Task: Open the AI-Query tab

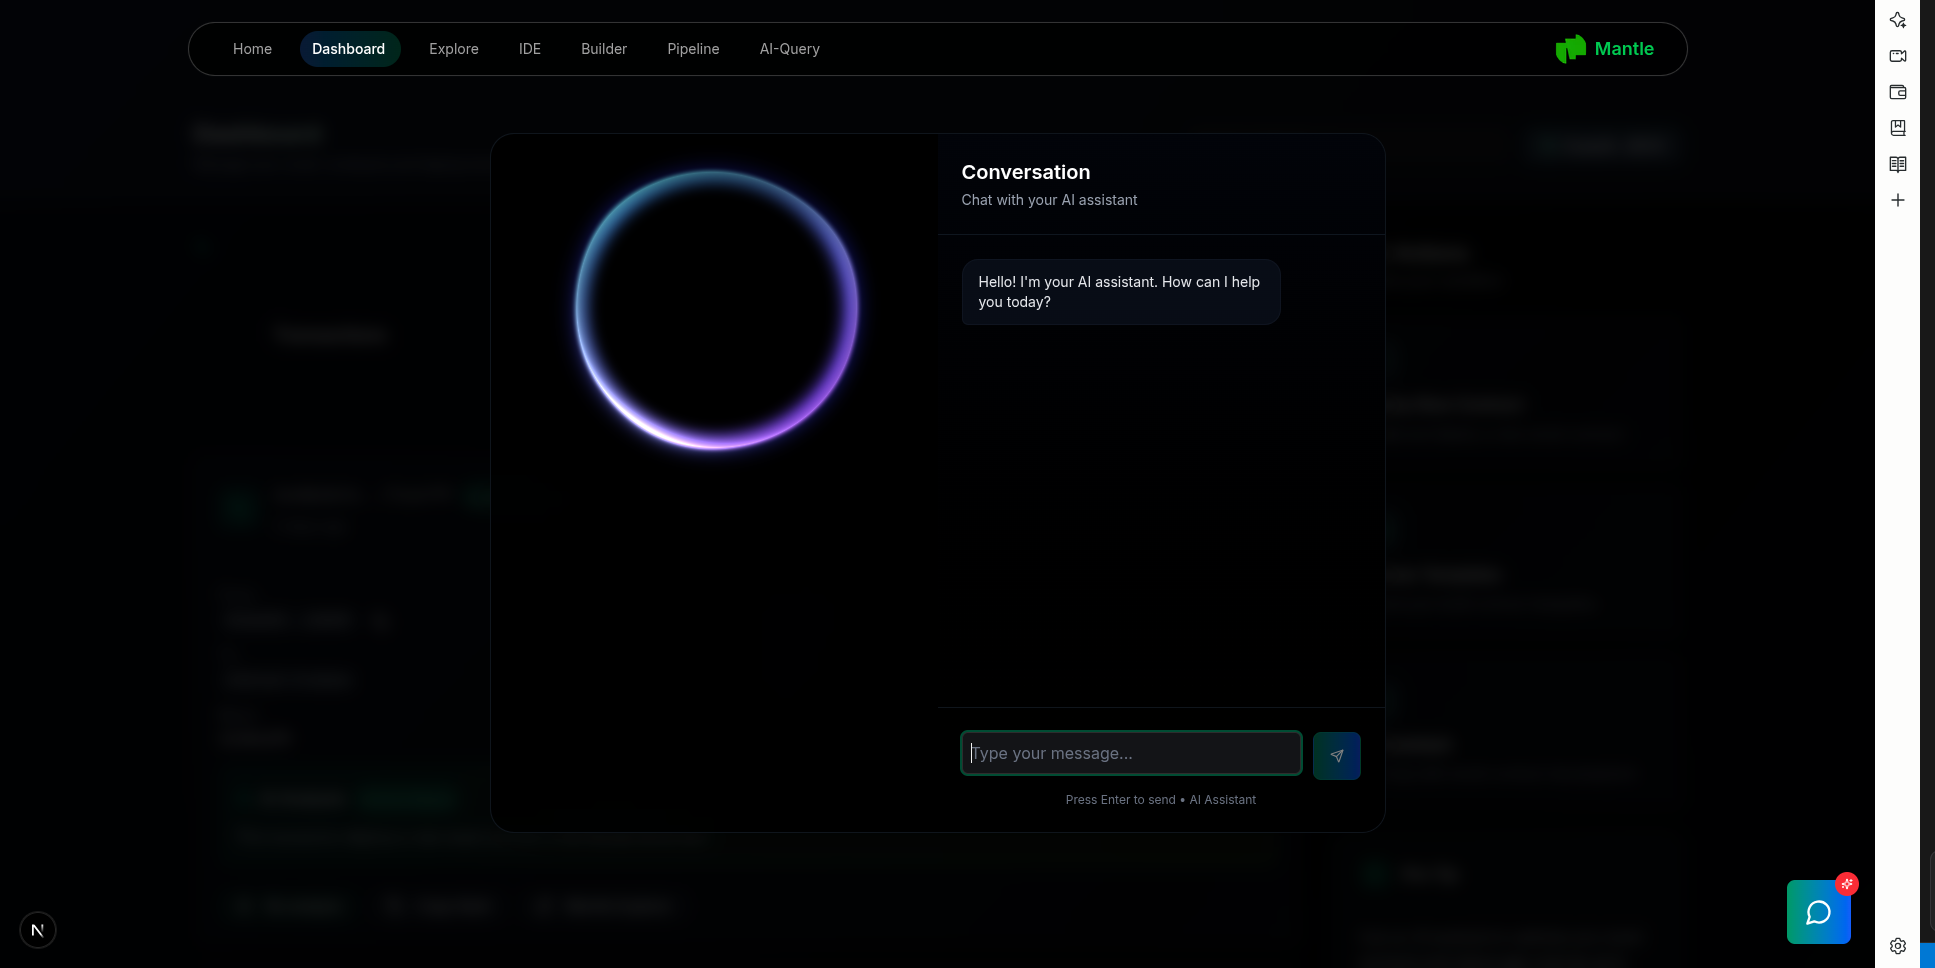Action: (x=789, y=49)
